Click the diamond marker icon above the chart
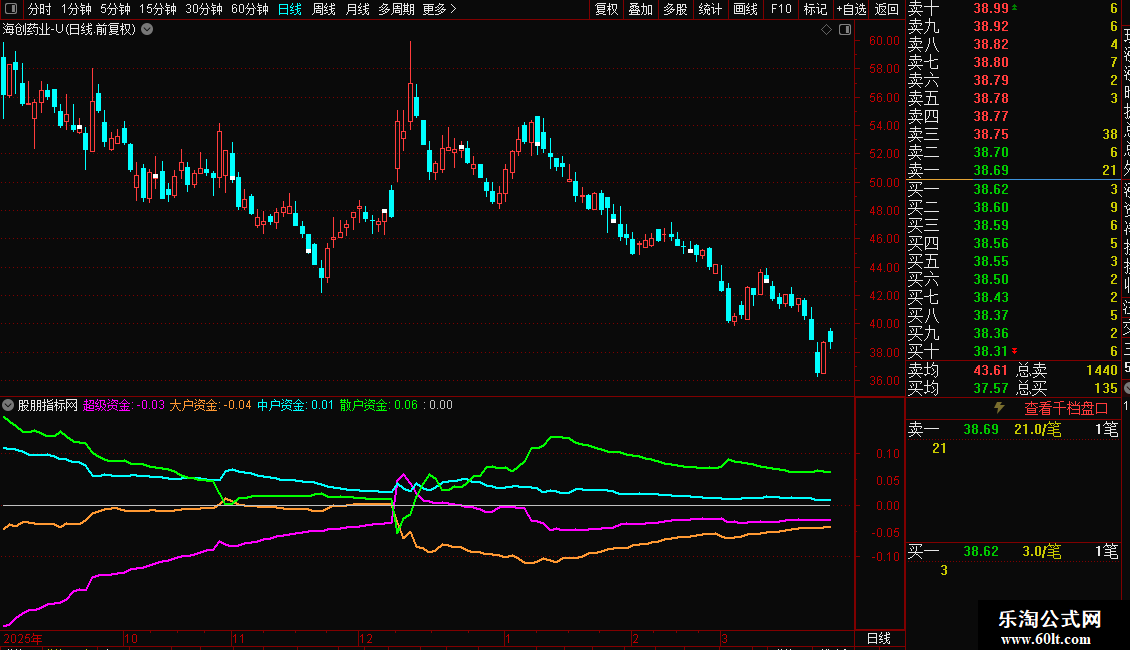This screenshot has width=1130, height=650. pyautogui.click(x=827, y=30)
